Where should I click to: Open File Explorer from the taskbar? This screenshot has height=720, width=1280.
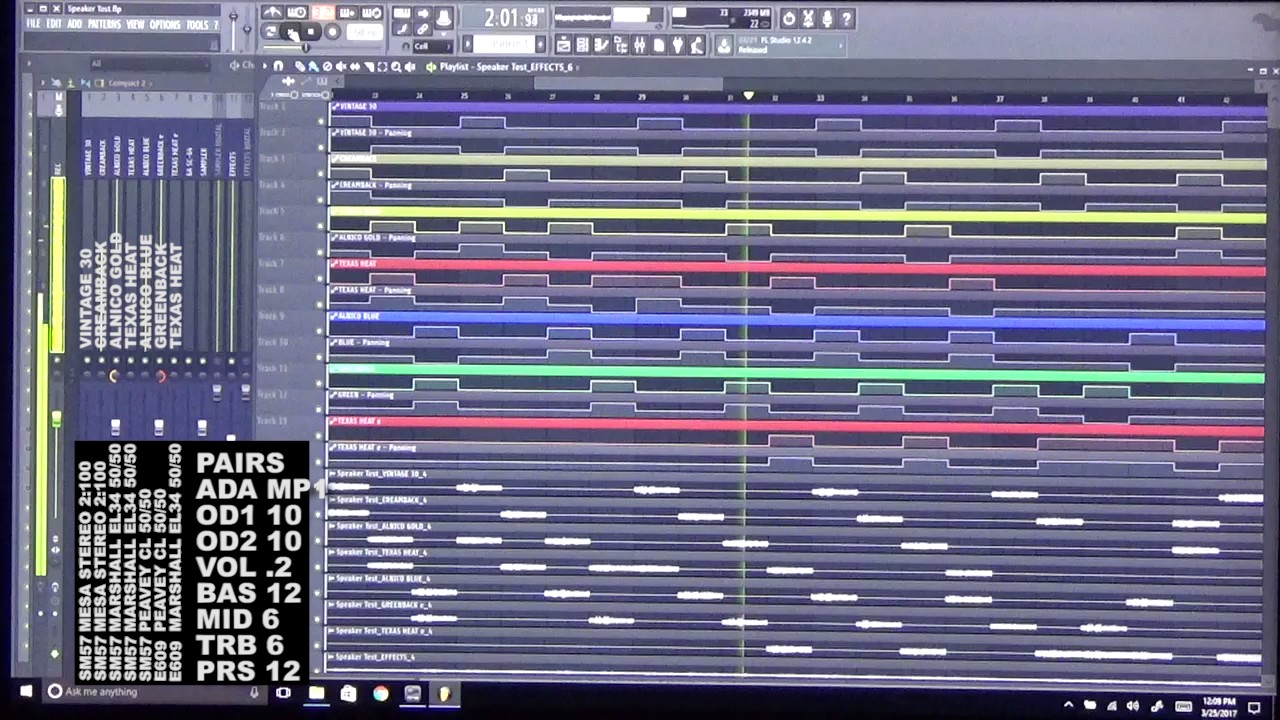pos(316,692)
